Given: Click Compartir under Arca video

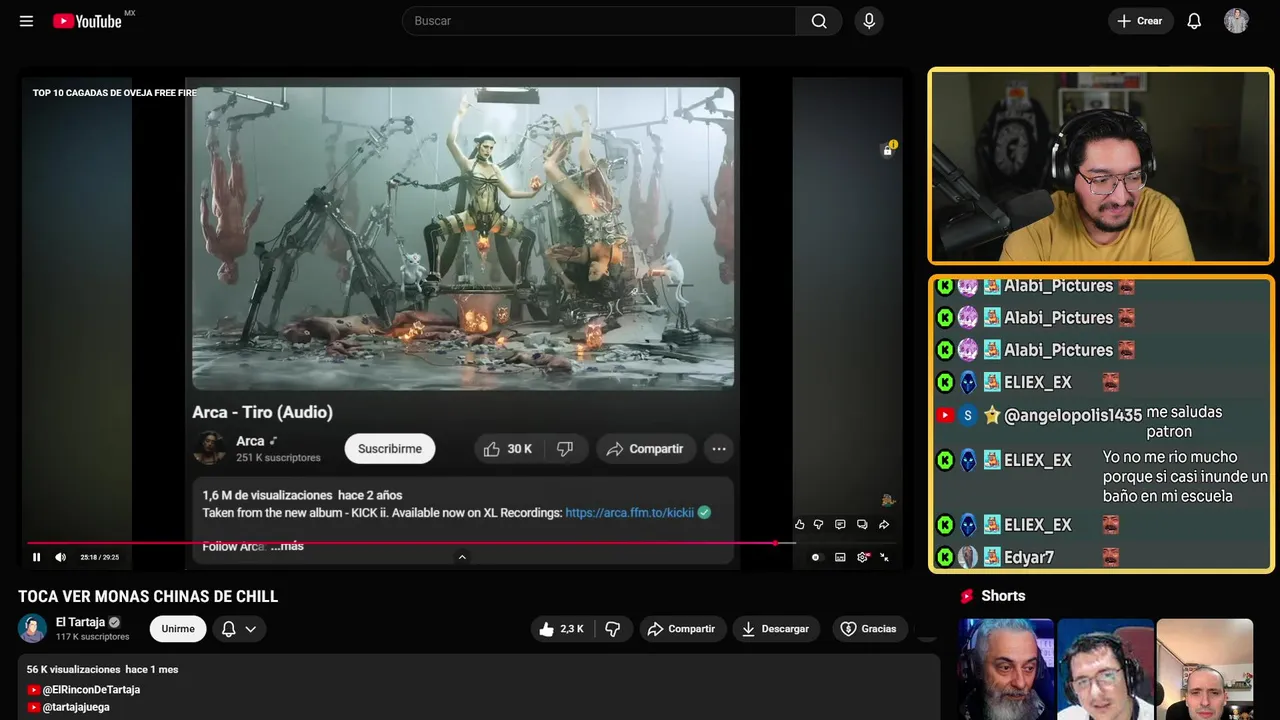Looking at the screenshot, I should [645, 449].
